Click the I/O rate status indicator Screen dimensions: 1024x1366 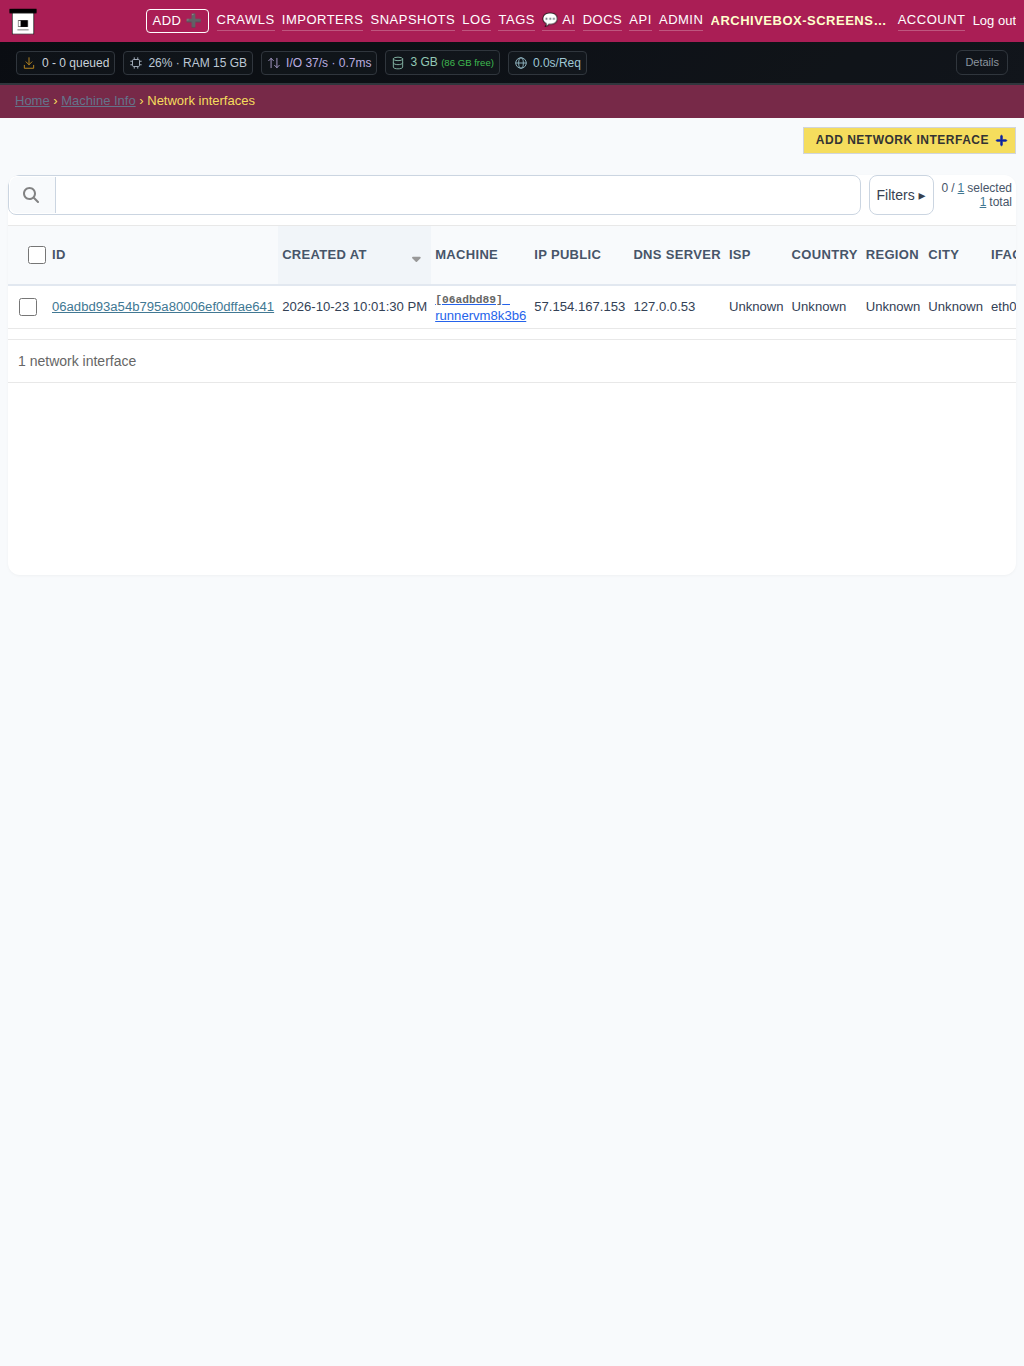(x=319, y=63)
